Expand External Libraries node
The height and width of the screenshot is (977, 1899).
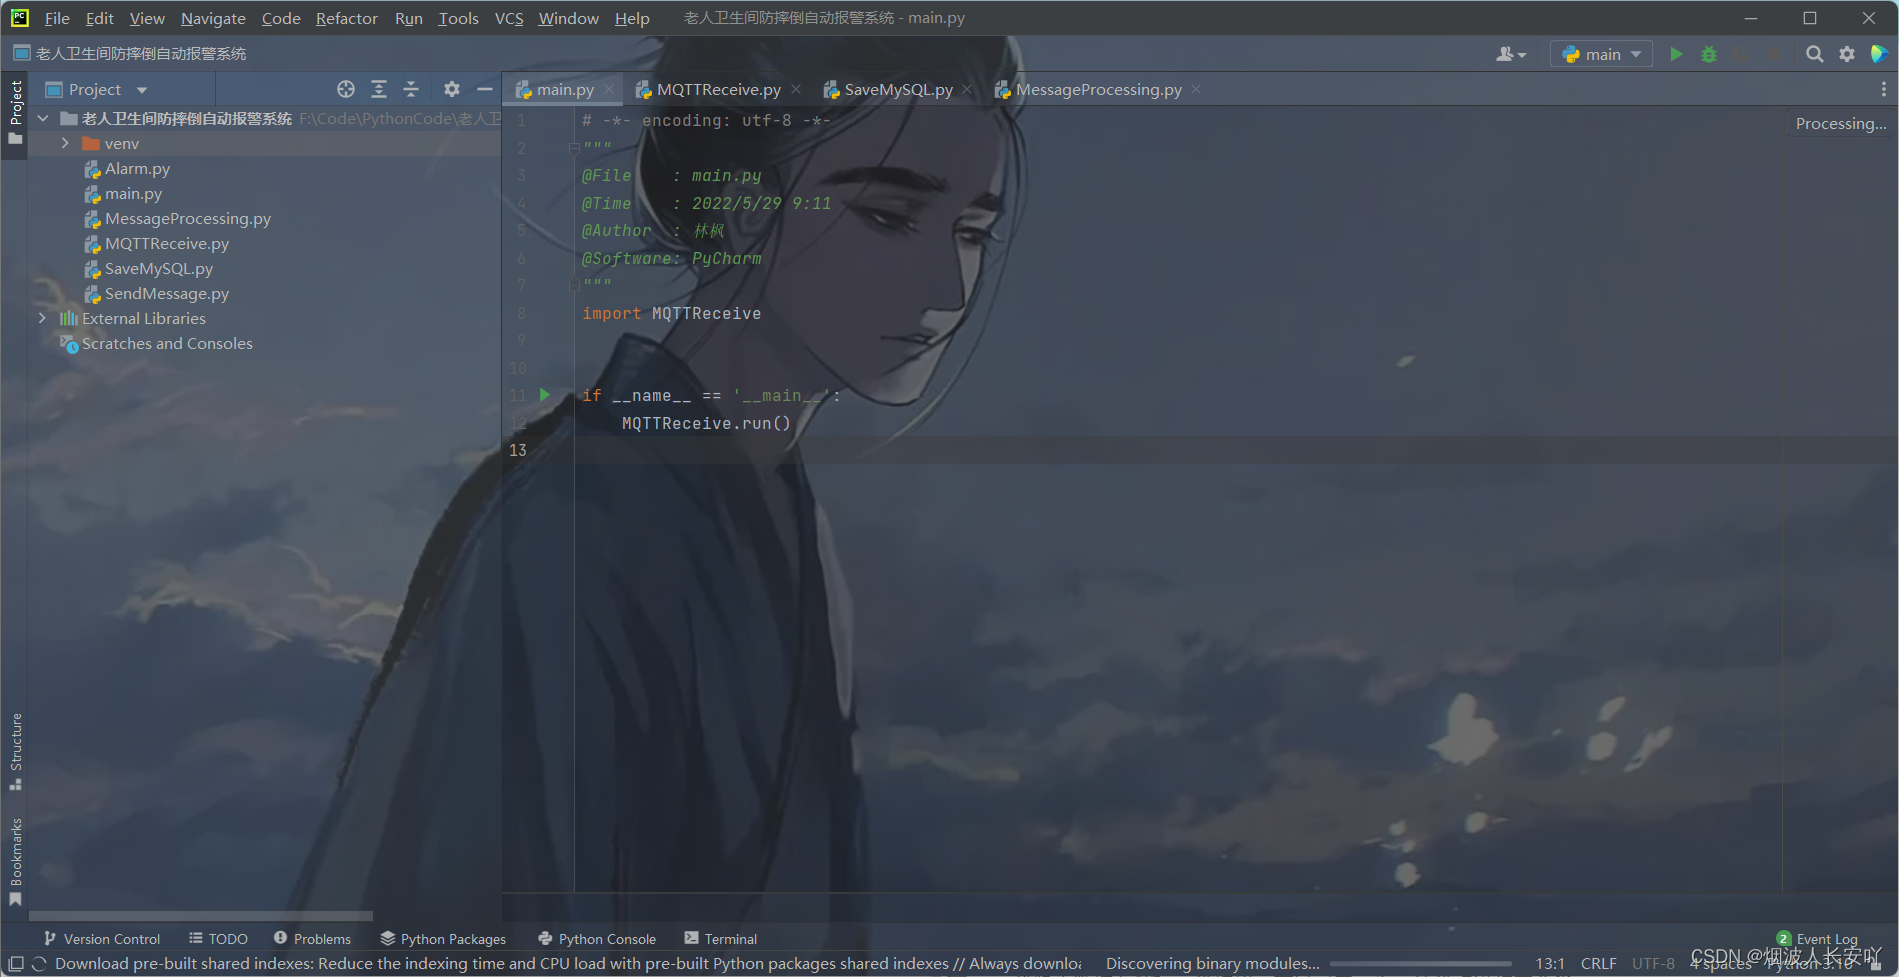(42, 318)
